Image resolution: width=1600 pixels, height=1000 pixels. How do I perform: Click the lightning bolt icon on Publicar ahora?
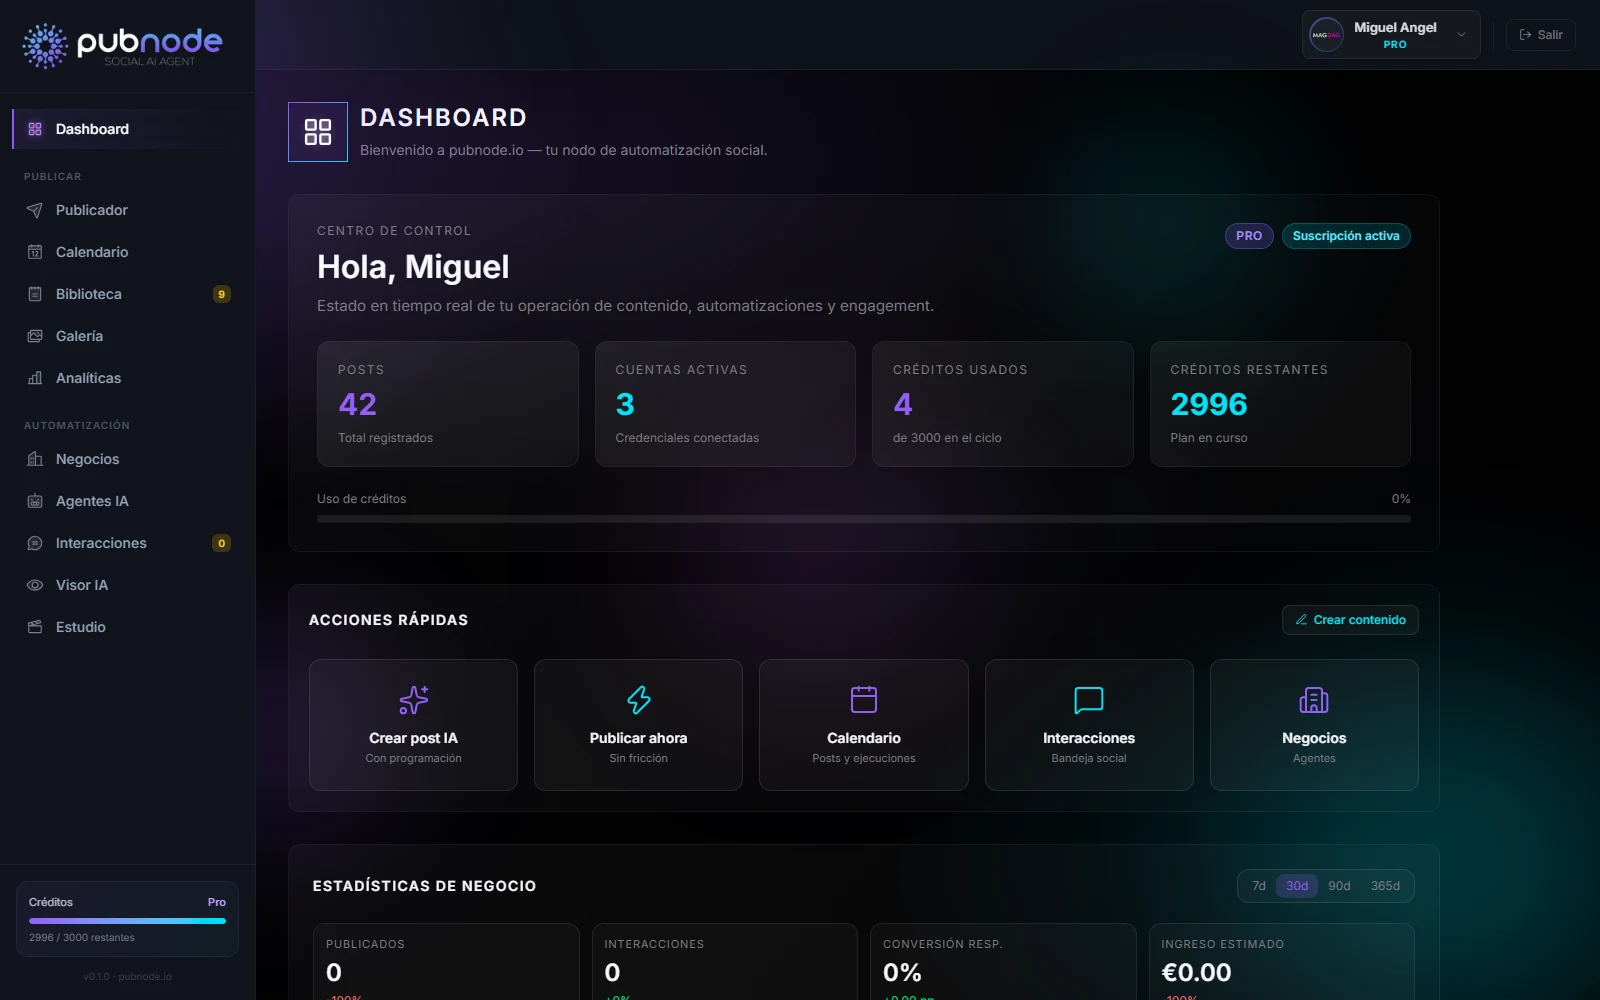point(639,700)
